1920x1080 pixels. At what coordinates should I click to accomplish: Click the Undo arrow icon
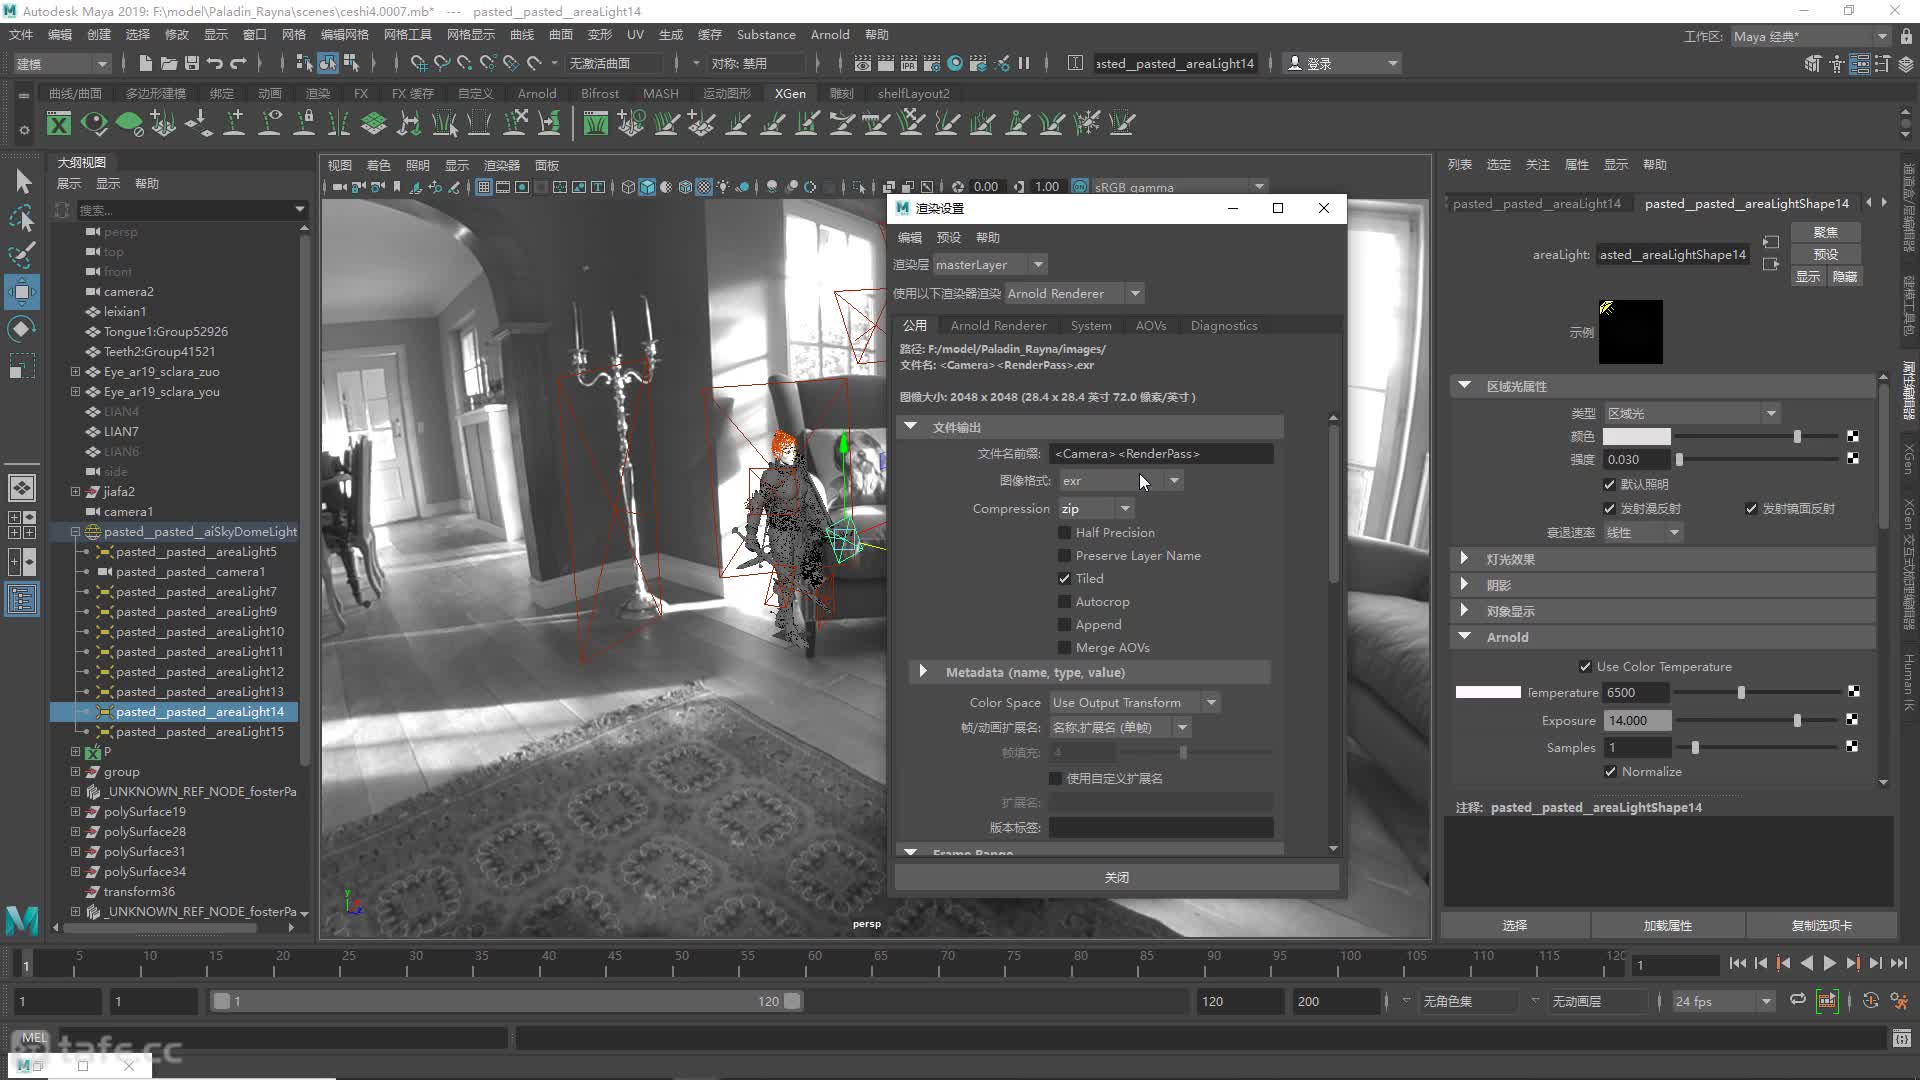215,63
